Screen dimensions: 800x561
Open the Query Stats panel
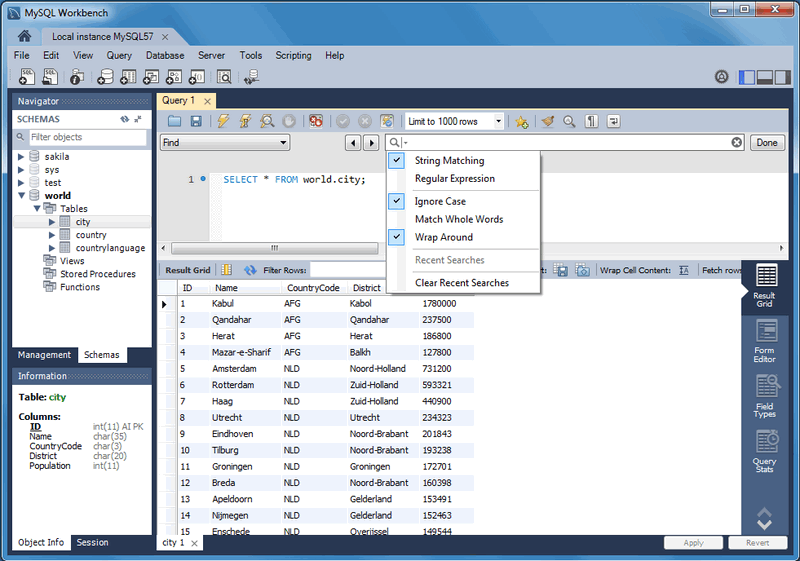(765, 451)
